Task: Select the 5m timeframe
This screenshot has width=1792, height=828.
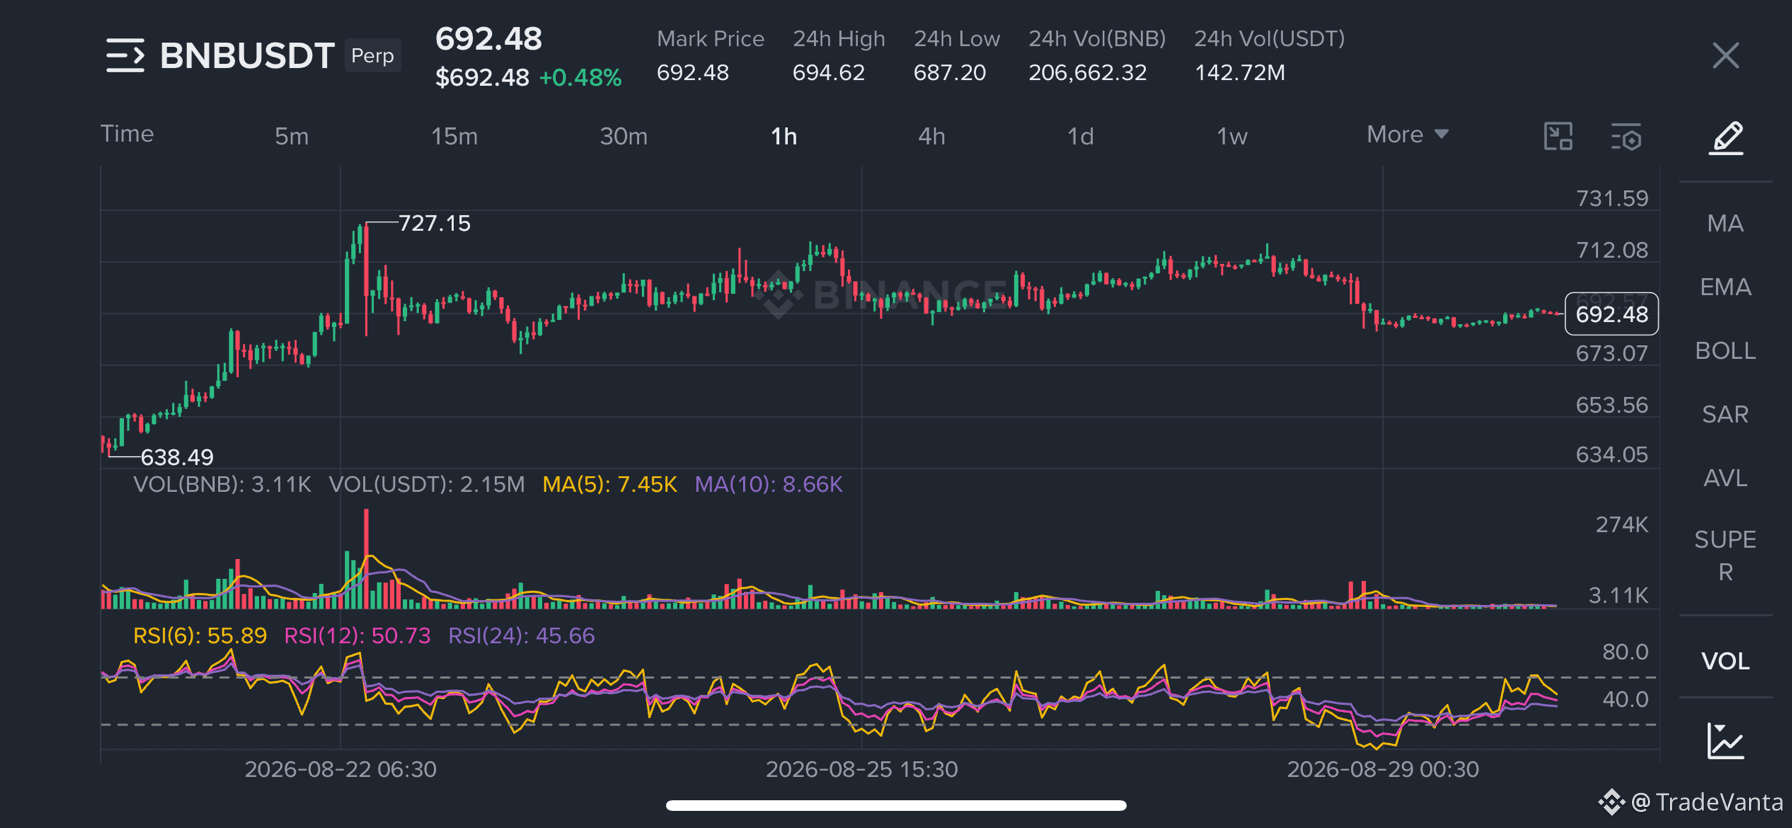Action: click(x=292, y=136)
